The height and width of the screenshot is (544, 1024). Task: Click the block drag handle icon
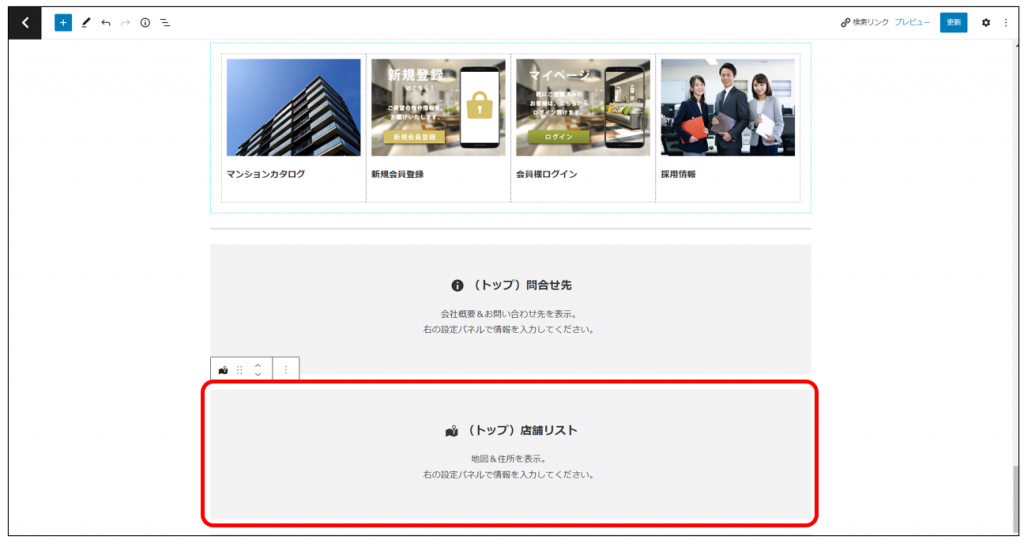[240, 370]
